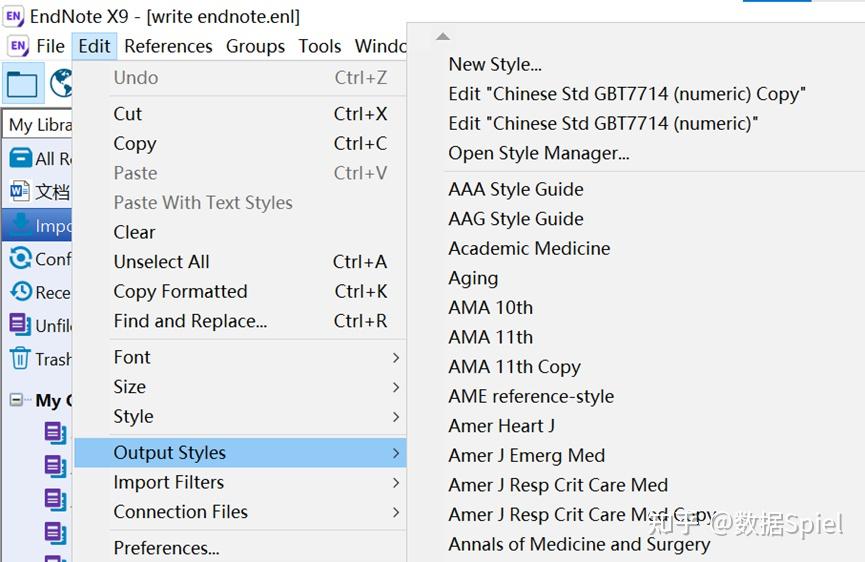Viewport: 865px width, 562px height.
Task: Select Copy Formatted from Edit menu
Action: coord(180,291)
